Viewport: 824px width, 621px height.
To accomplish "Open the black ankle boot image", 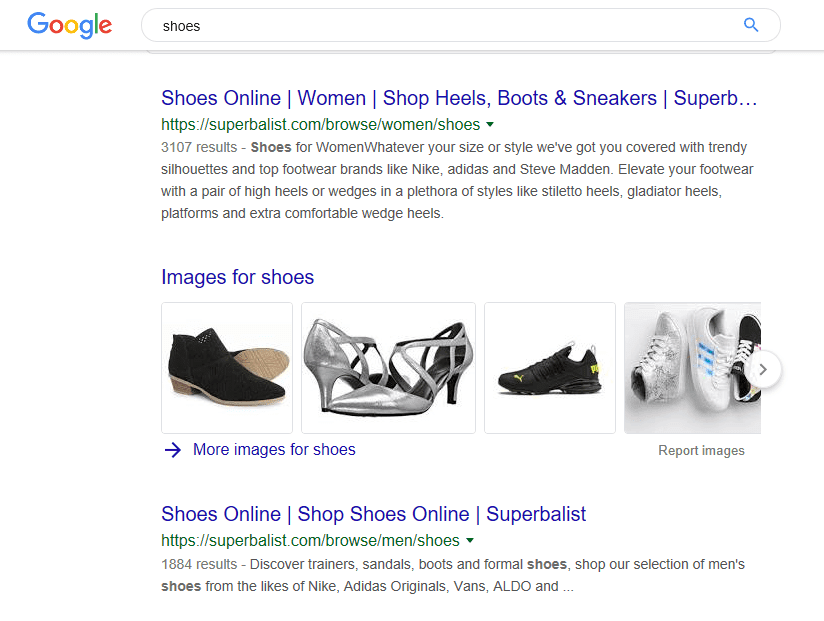I will point(227,368).
